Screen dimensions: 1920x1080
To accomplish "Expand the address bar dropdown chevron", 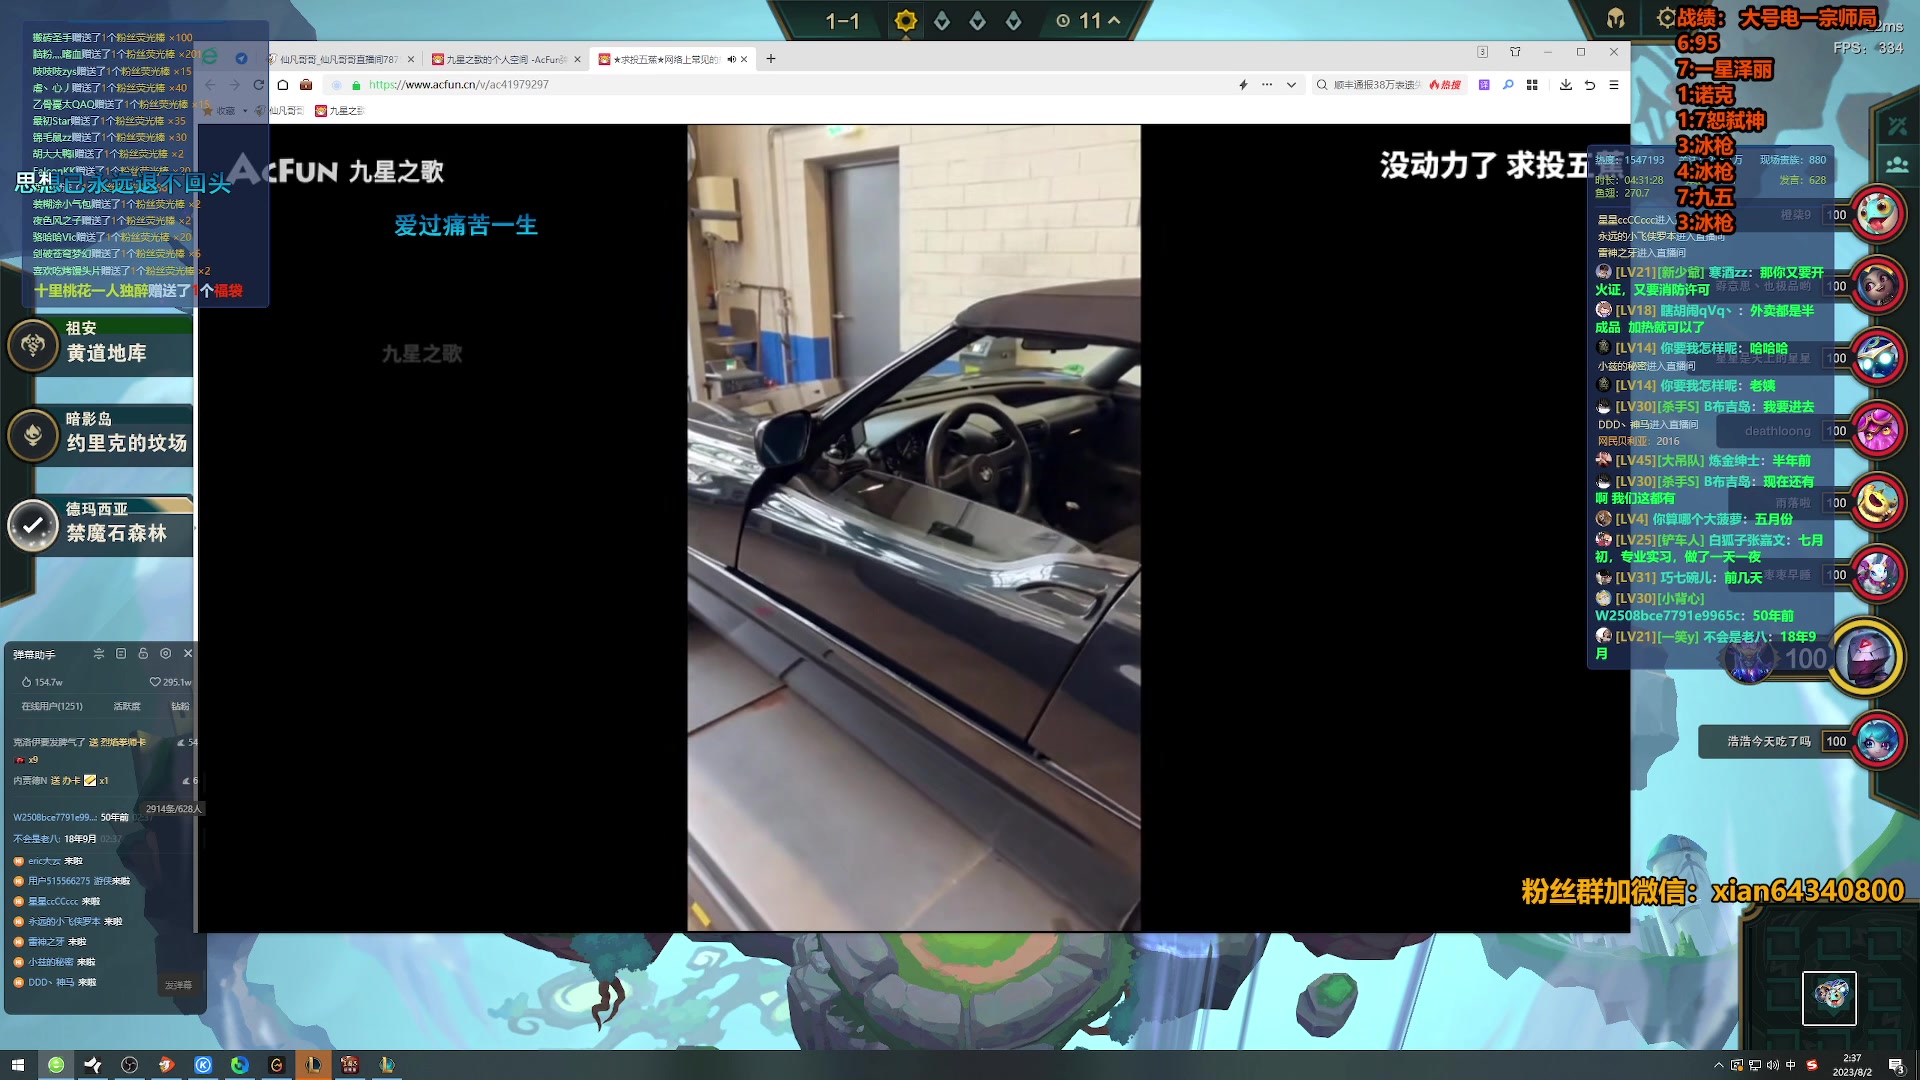I will point(1291,85).
